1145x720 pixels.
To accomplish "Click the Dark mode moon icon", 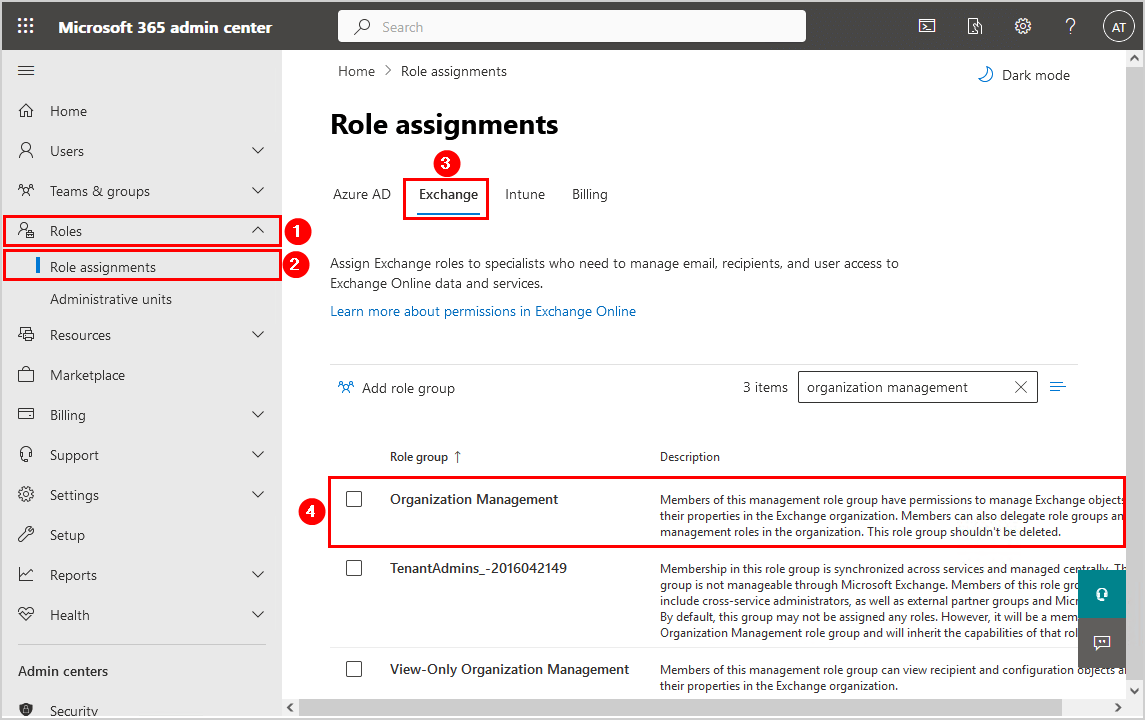I will (985, 74).
